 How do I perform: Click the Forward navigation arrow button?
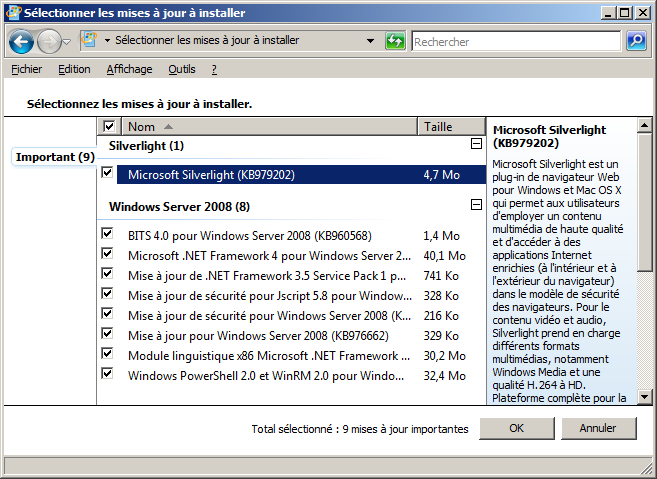48,42
